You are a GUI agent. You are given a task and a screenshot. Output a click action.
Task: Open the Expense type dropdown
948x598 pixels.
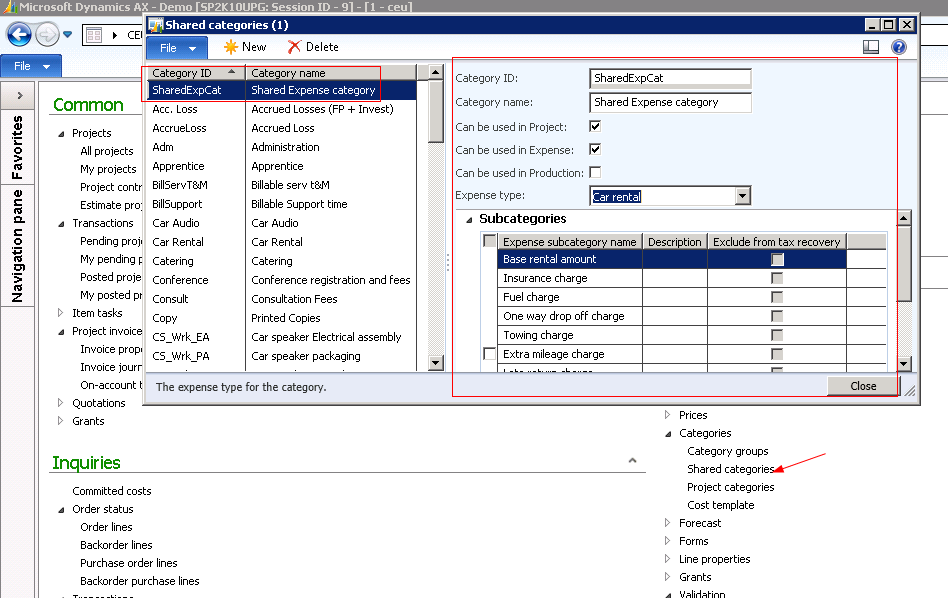point(742,197)
